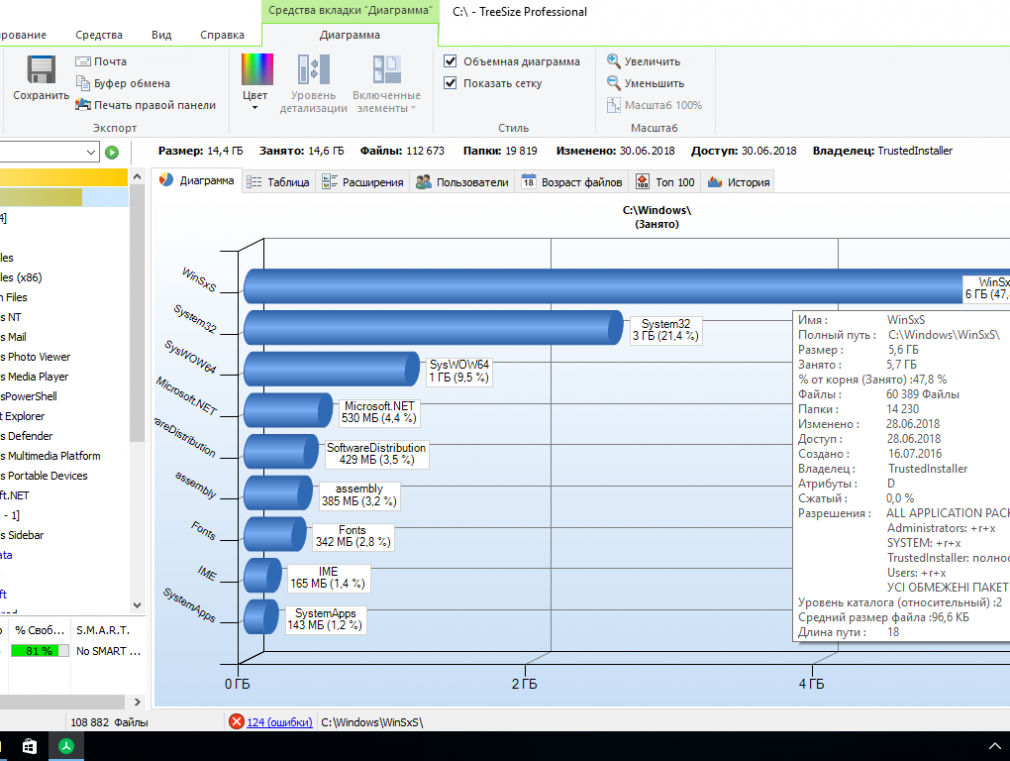Click the No SMART status cell
This screenshot has width=1010, height=761.
click(108, 651)
